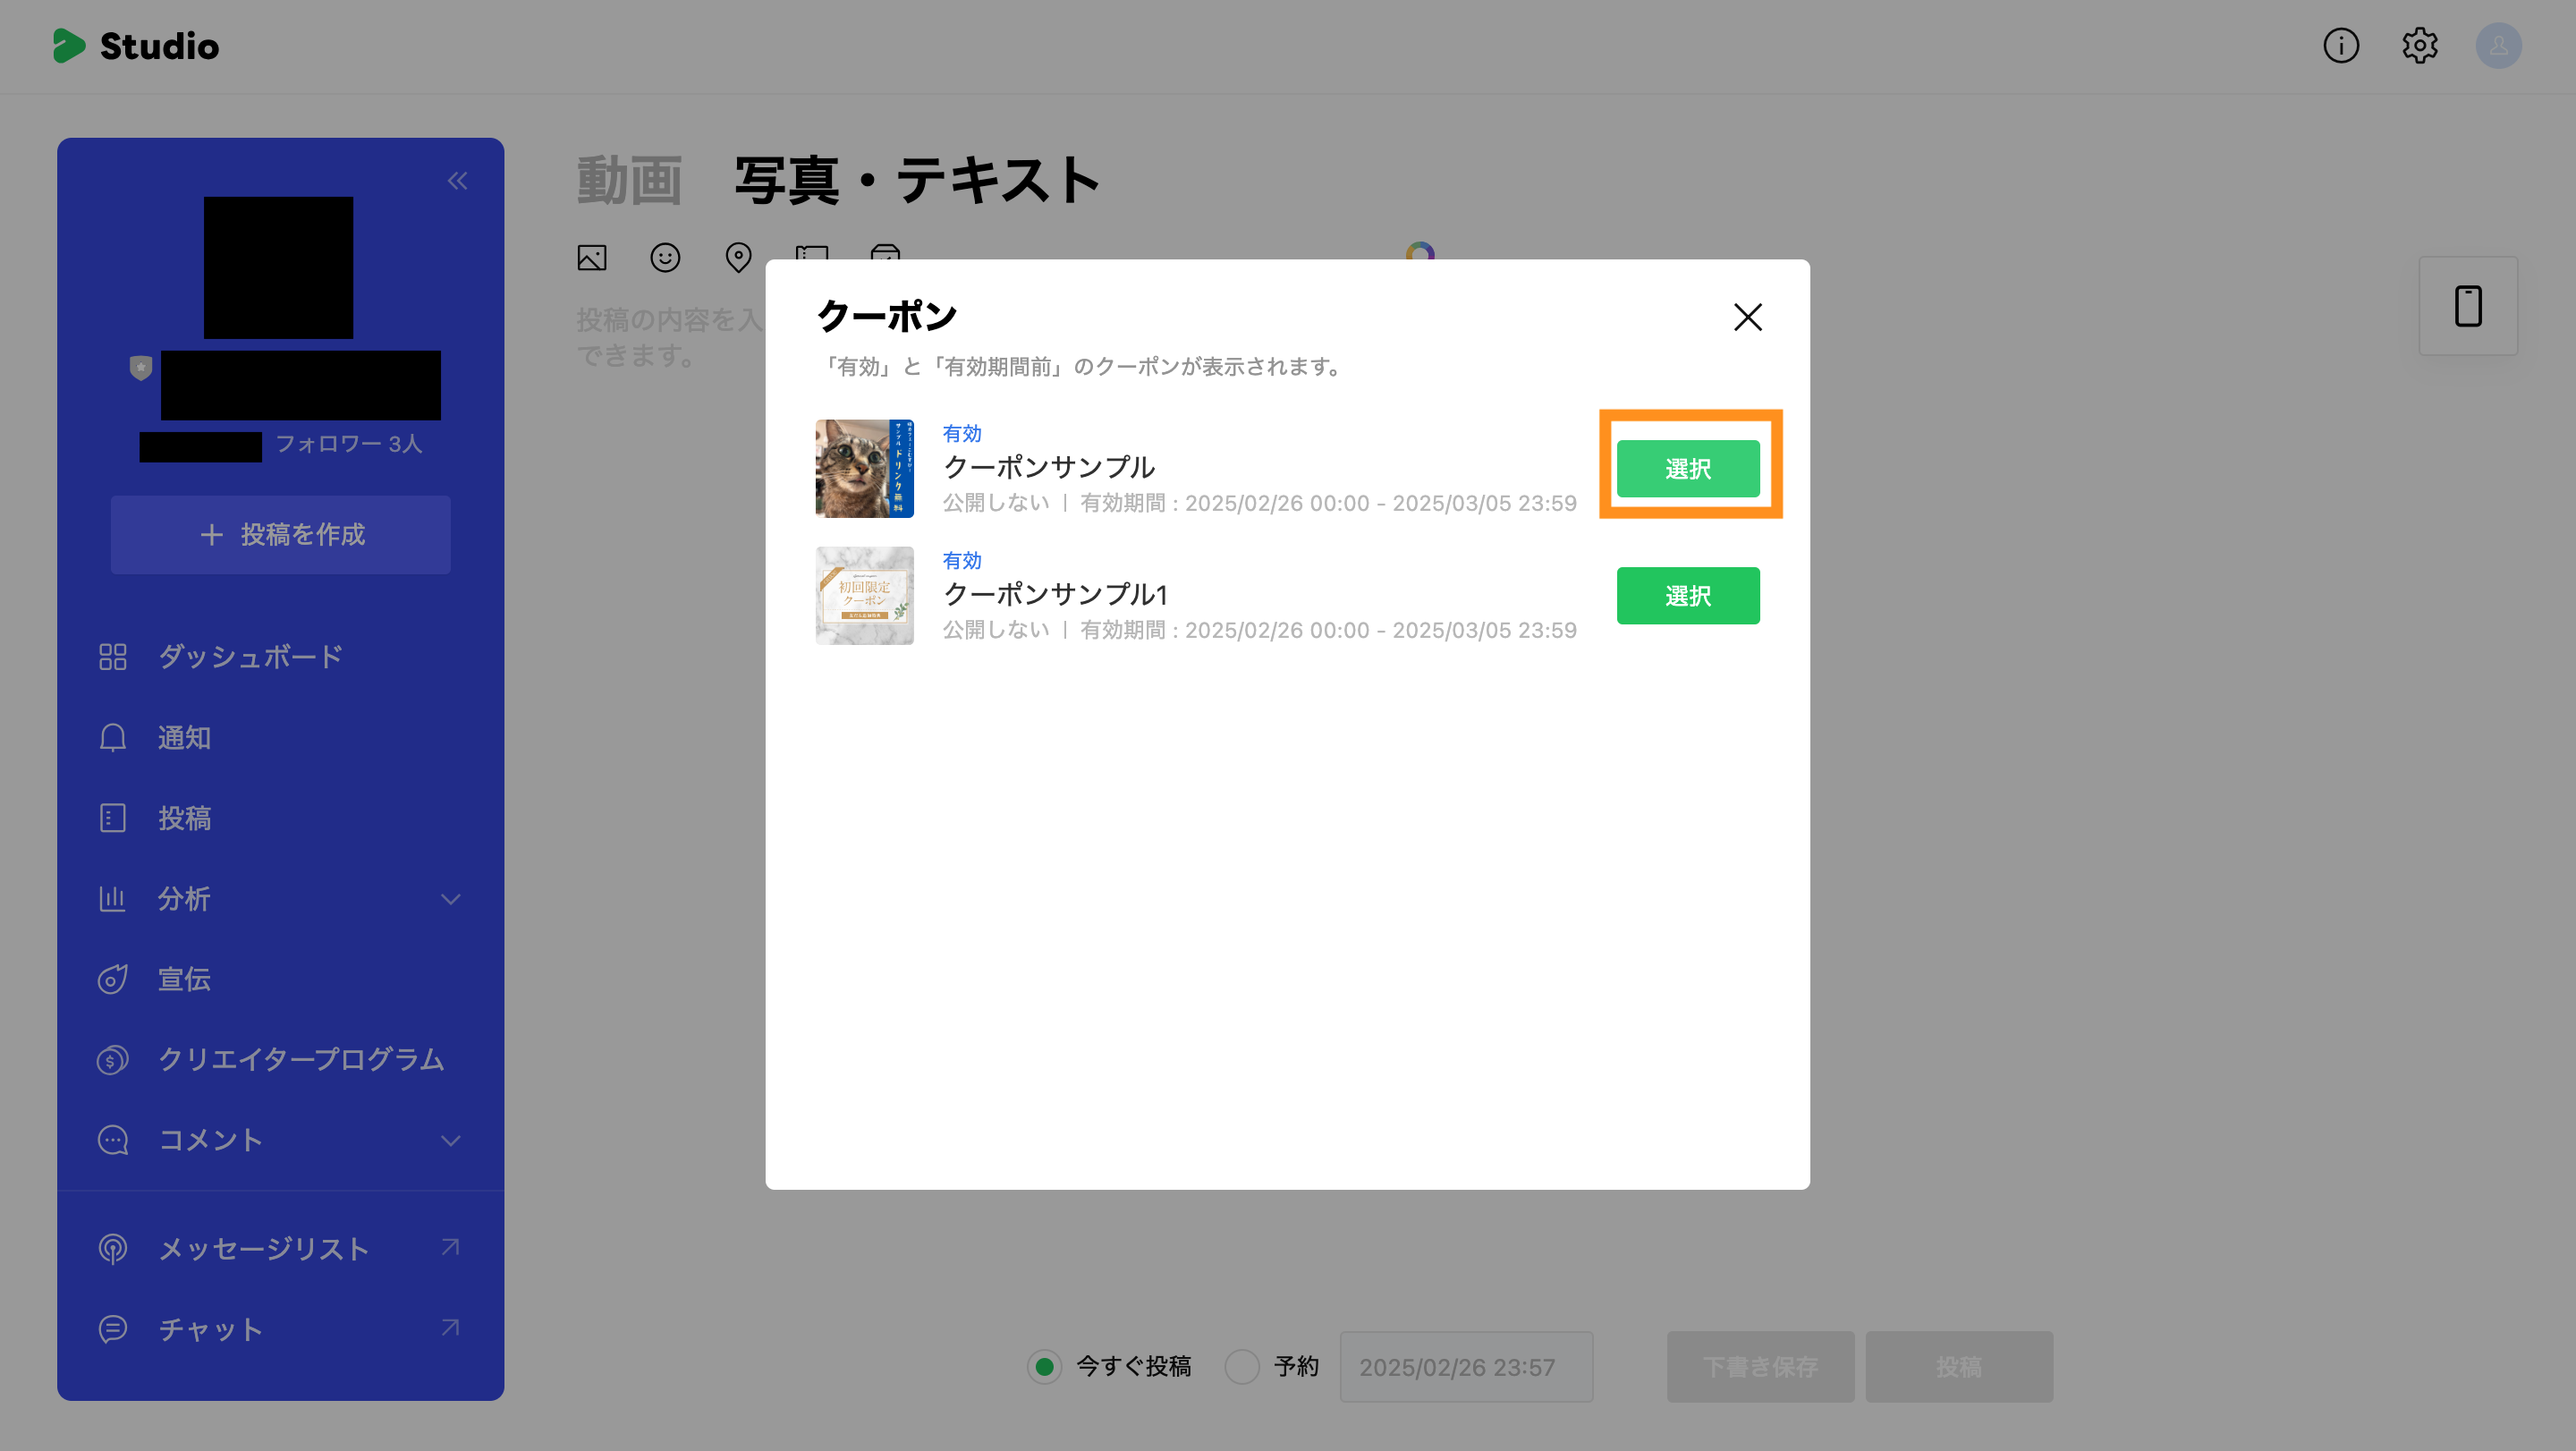Collapse sidebar with double chevron icon
Image resolution: width=2576 pixels, height=1451 pixels.
pos(457,181)
